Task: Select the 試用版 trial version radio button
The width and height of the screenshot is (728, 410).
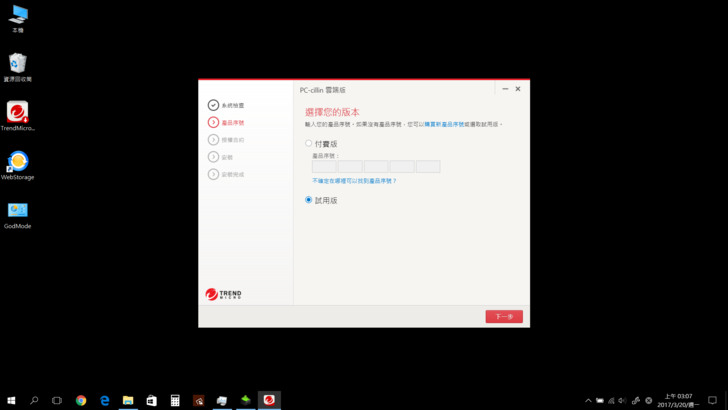Action: pyautogui.click(x=308, y=200)
